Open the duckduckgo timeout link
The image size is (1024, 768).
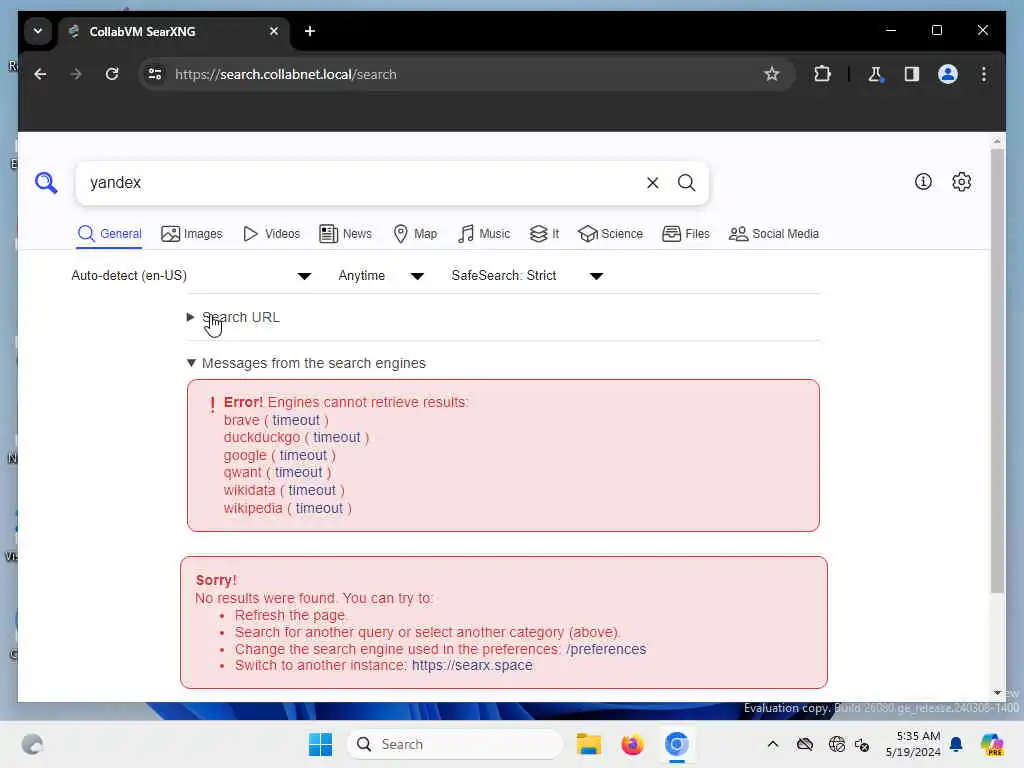tap(336, 438)
